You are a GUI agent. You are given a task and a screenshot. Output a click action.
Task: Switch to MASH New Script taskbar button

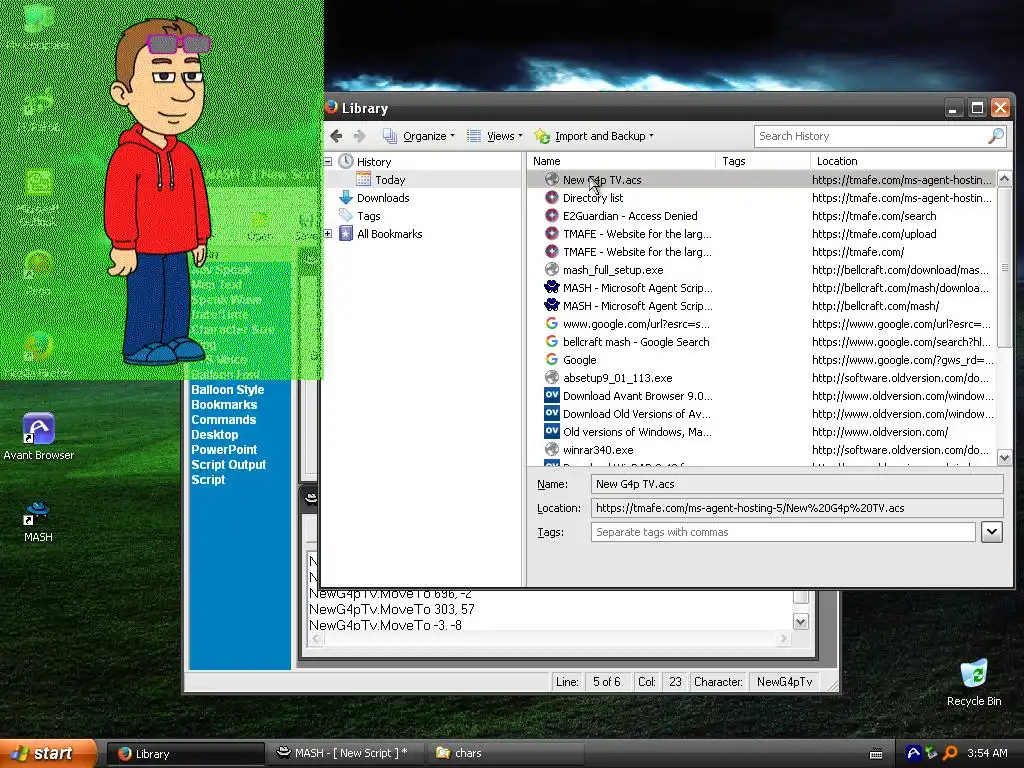click(x=345, y=754)
